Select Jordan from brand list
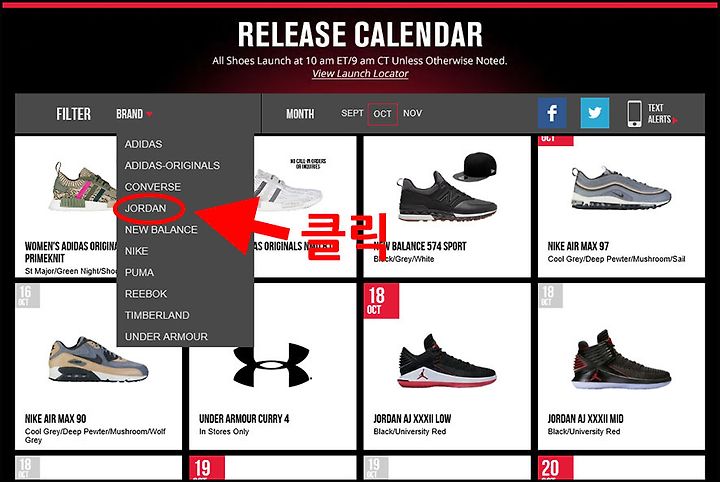The width and height of the screenshot is (720, 482). tap(145, 208)
